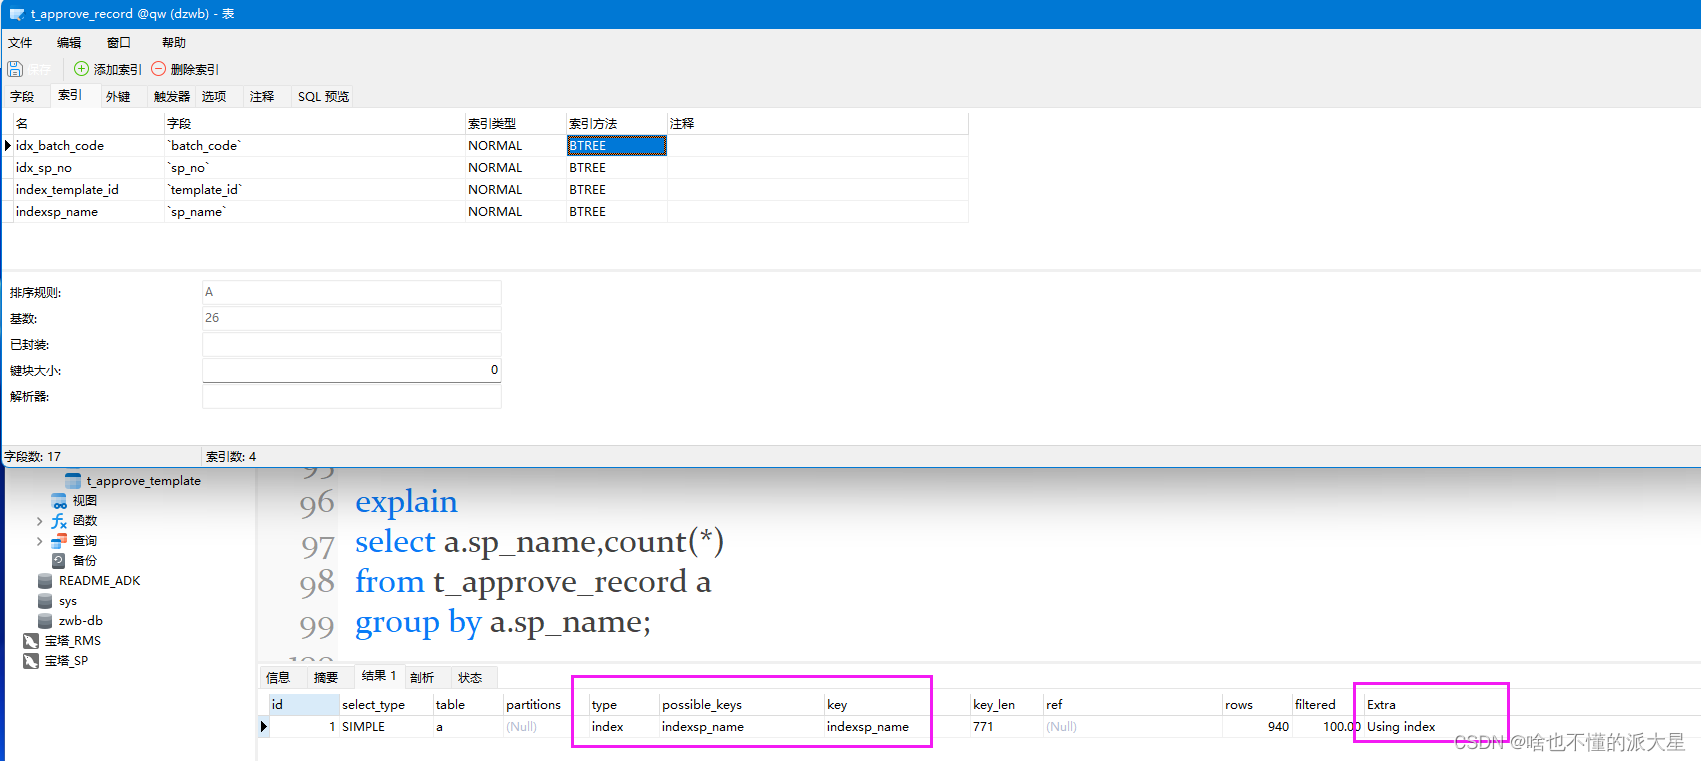Switch to the 外键 tab

(x=118, y=97)
